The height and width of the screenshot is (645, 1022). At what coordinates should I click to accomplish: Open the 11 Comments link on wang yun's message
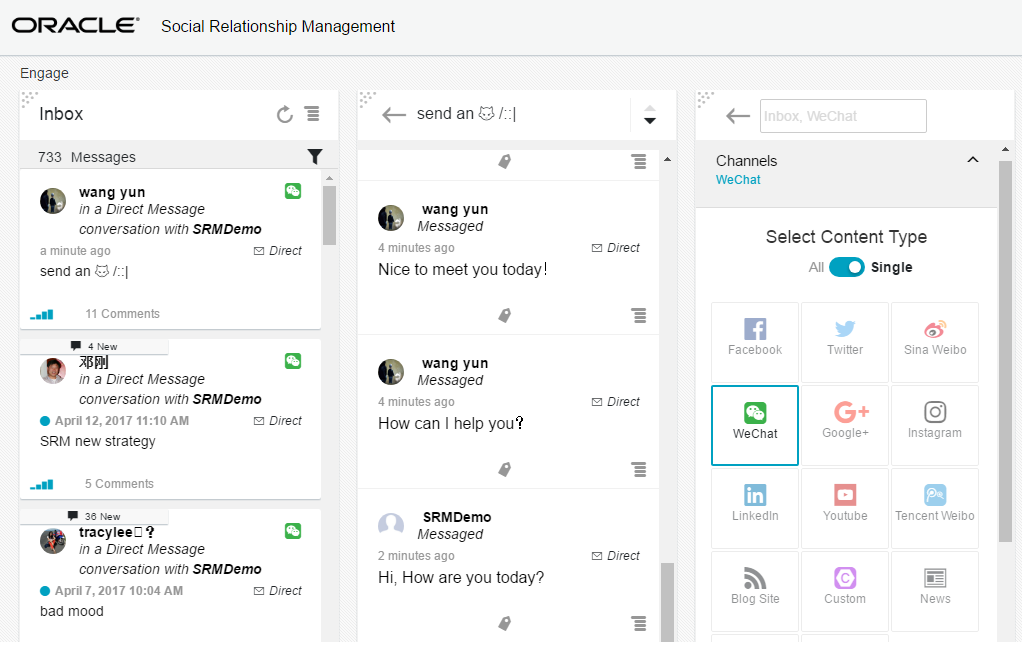point(122,313)
